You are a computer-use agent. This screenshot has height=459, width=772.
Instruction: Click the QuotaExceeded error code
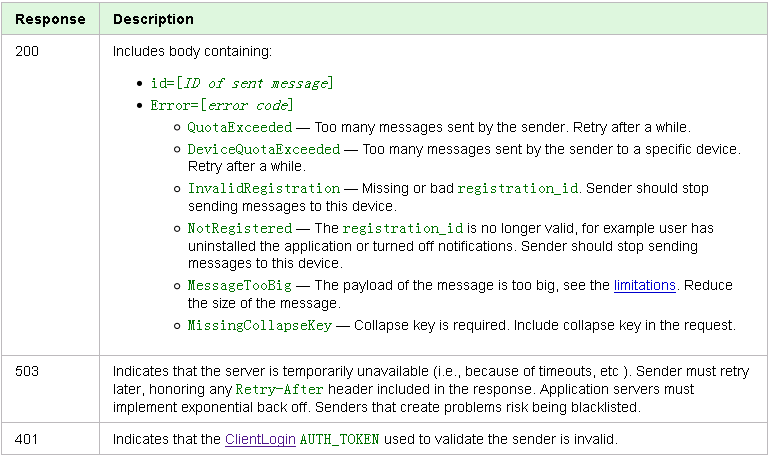pos(240,128)
